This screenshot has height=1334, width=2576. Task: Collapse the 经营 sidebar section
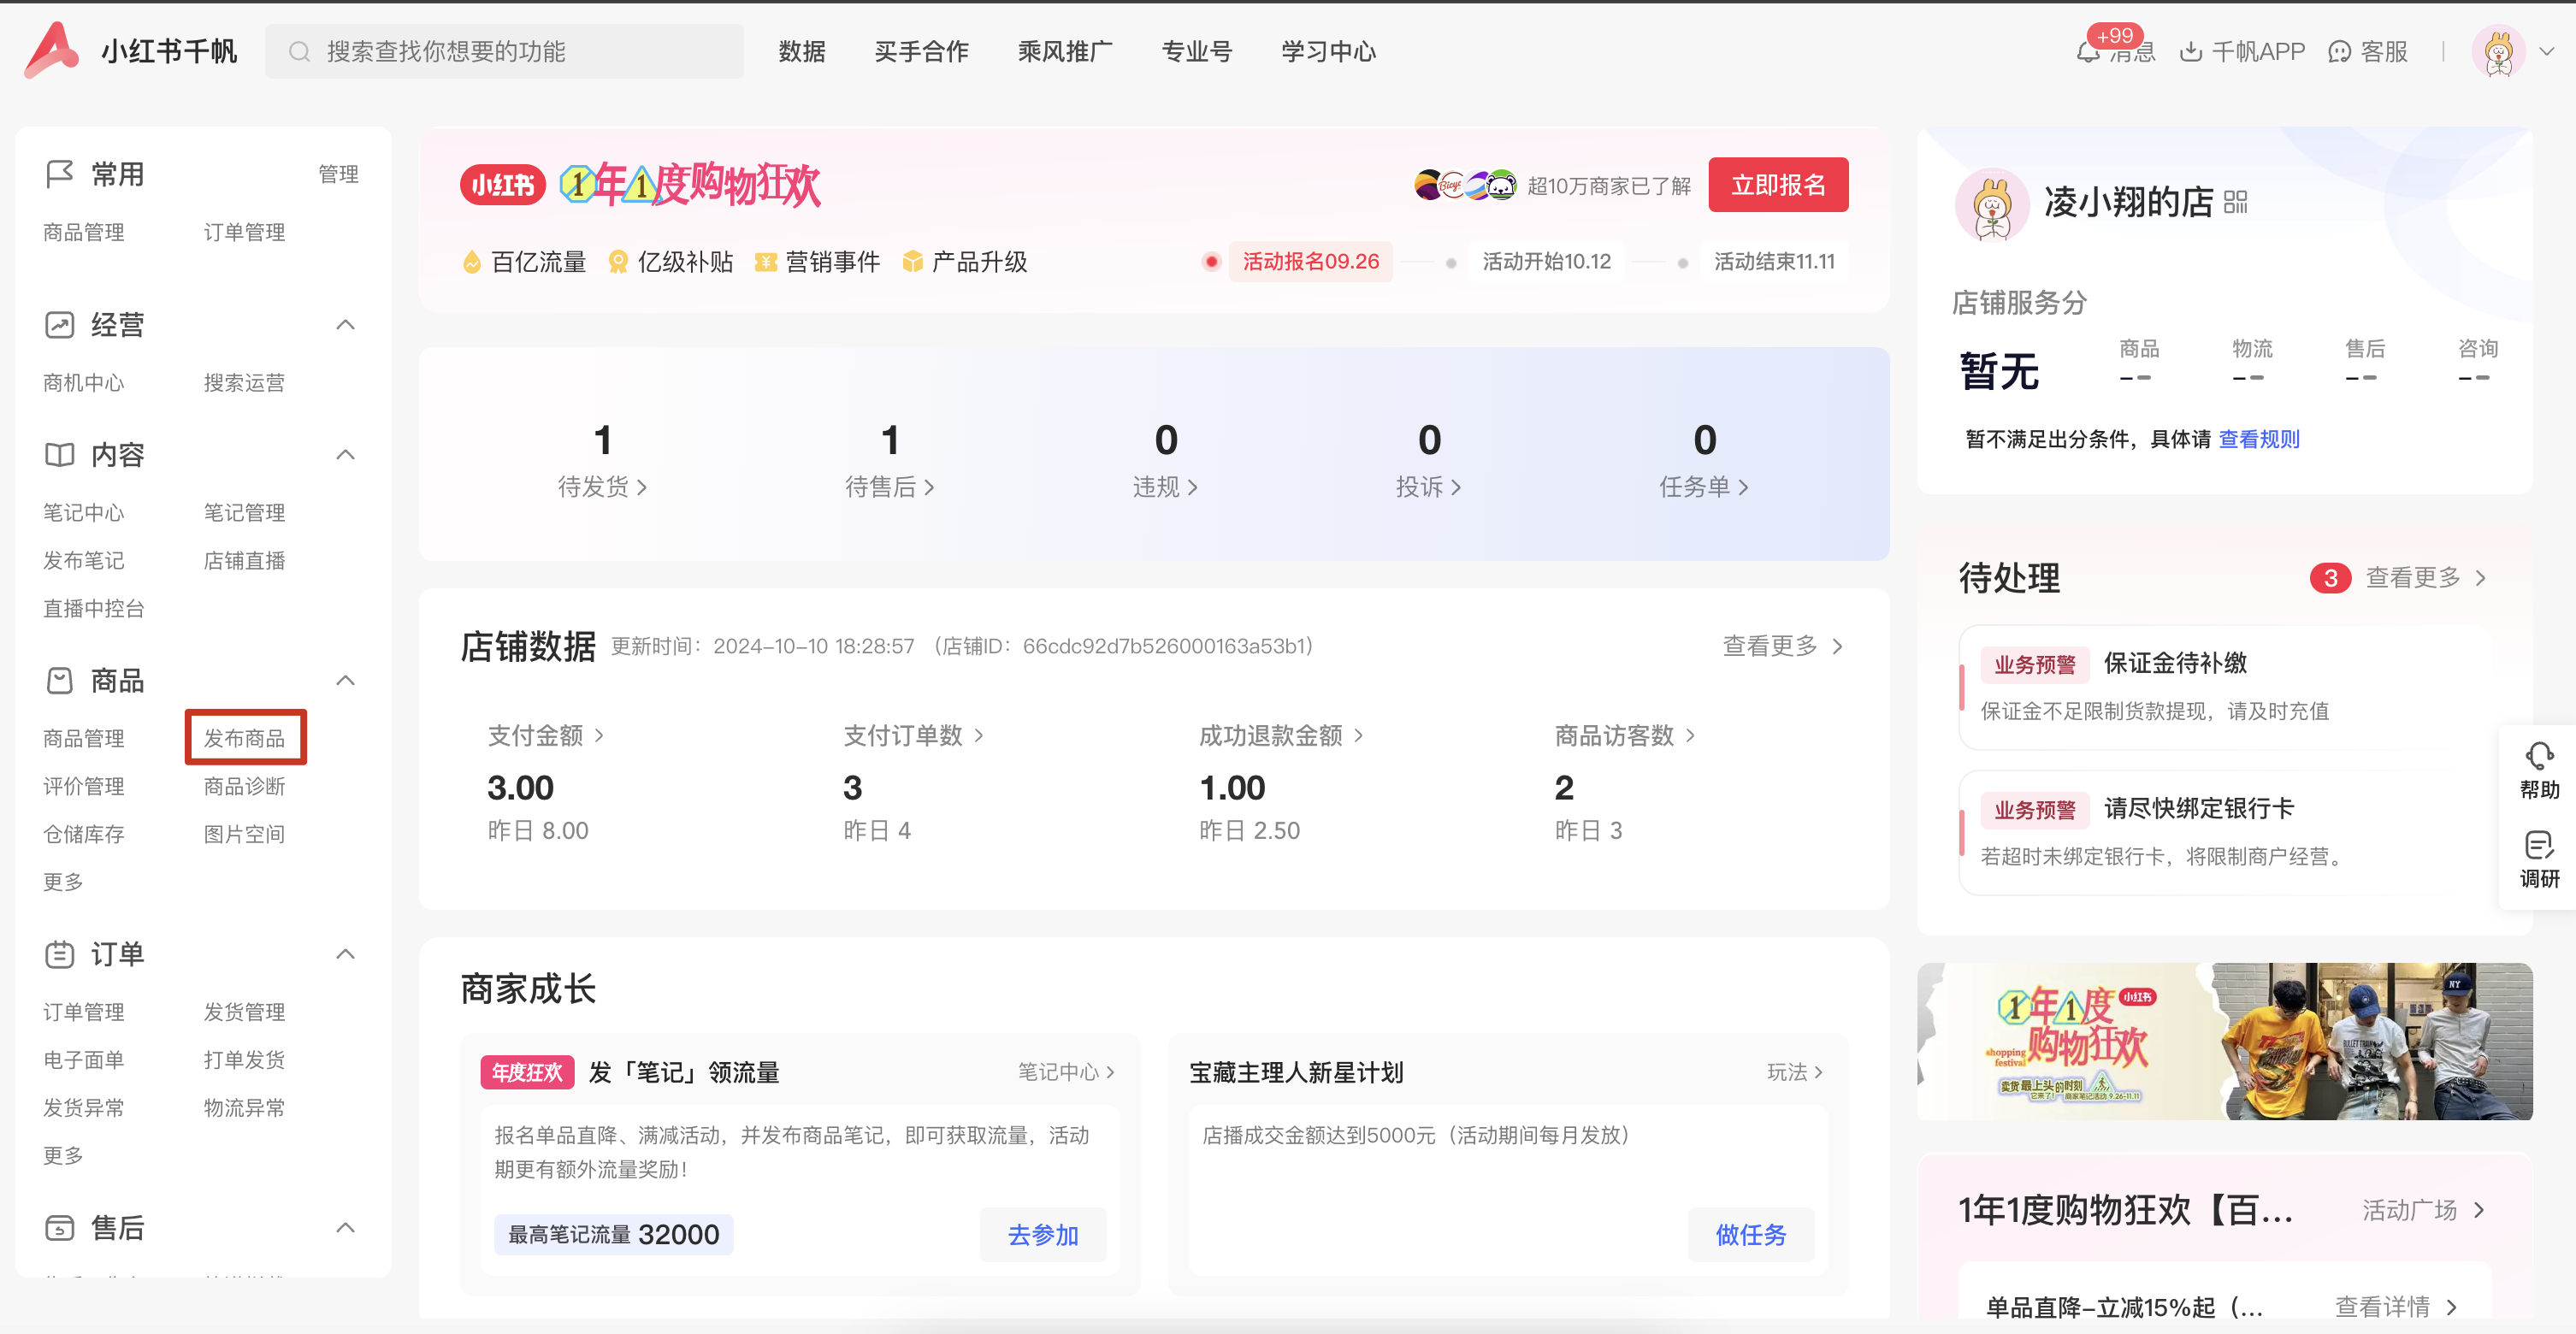tap(346, 325)
